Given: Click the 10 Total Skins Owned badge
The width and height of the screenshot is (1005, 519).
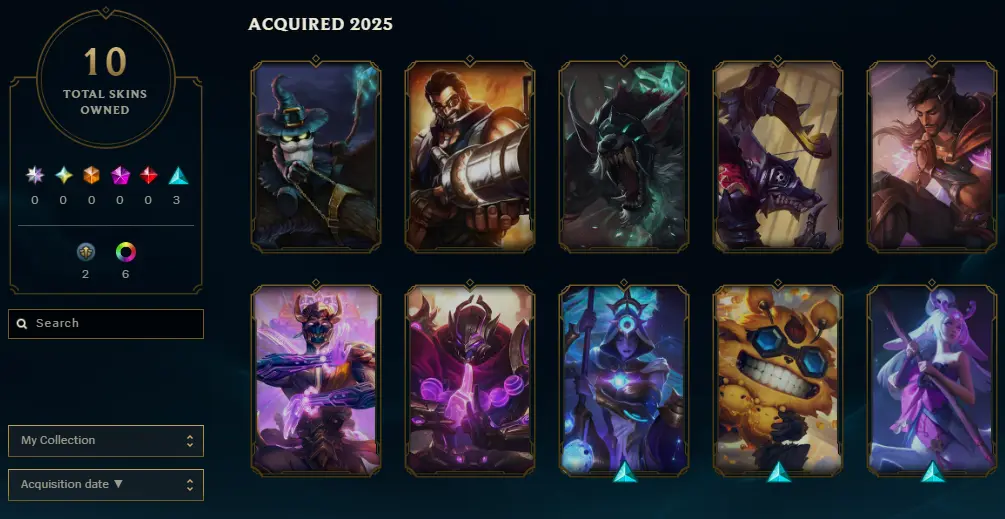Looking at the screenshot, I should 106,78.
